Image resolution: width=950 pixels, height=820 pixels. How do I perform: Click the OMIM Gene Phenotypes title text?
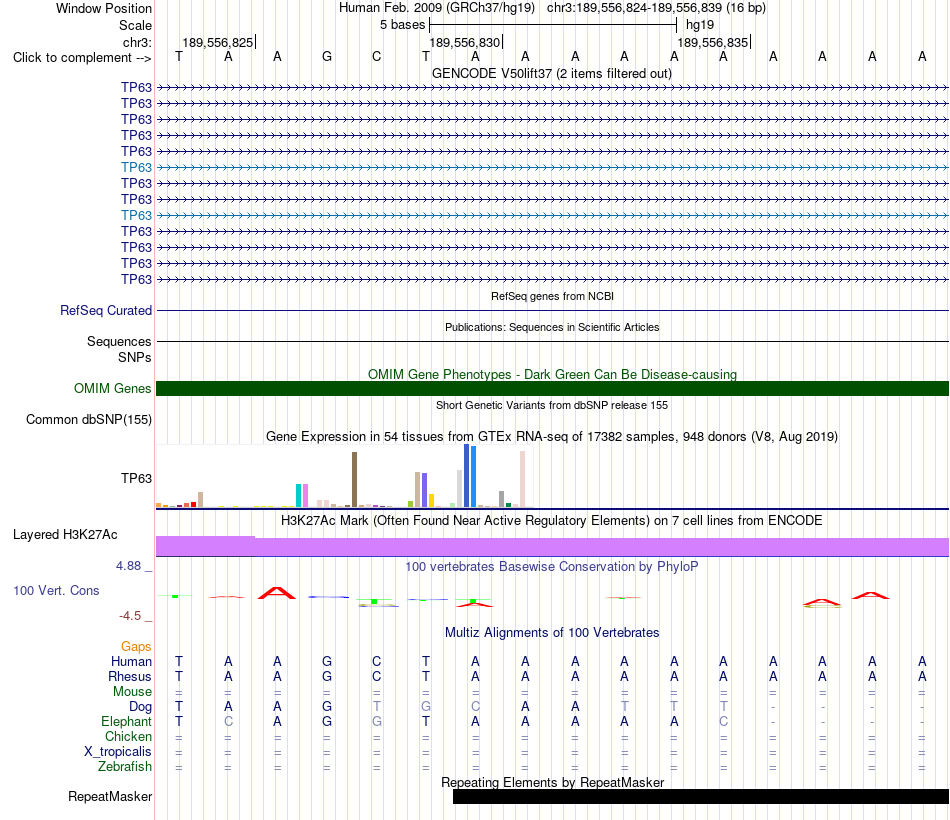pyautogui.click(x=552, y=375)
